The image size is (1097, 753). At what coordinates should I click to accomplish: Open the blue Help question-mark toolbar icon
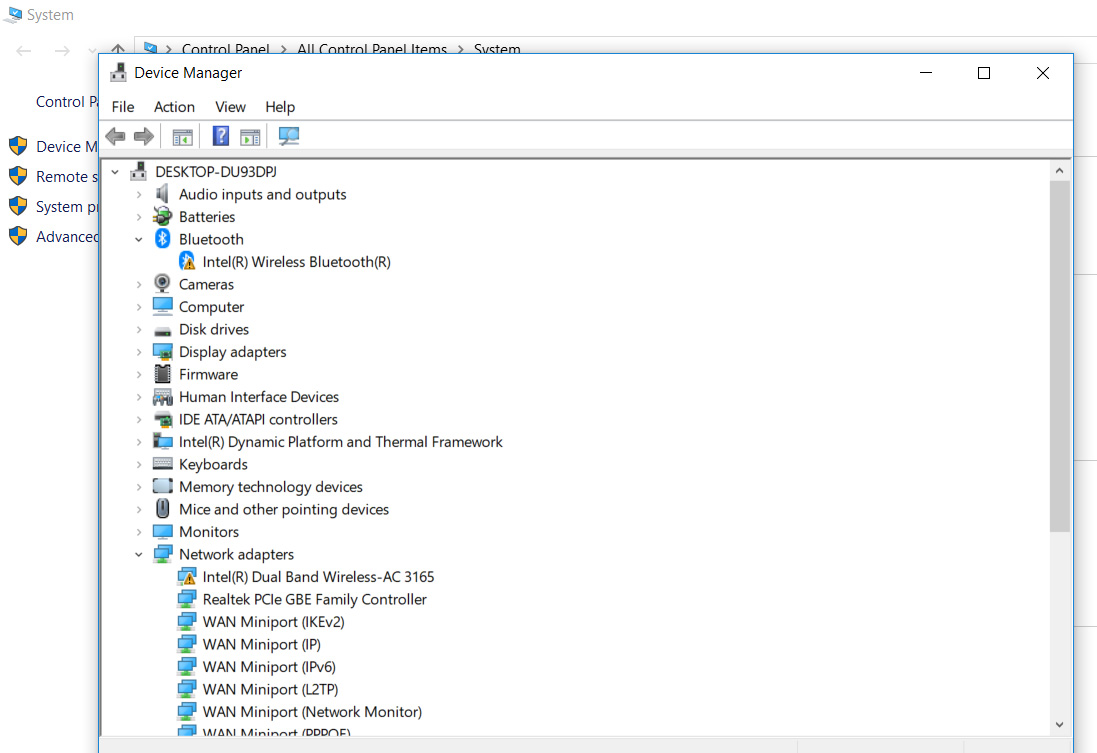(221, 136)
